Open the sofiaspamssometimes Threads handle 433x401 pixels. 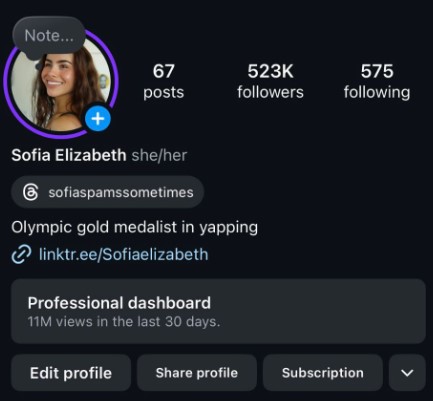[x=108, y=192]
